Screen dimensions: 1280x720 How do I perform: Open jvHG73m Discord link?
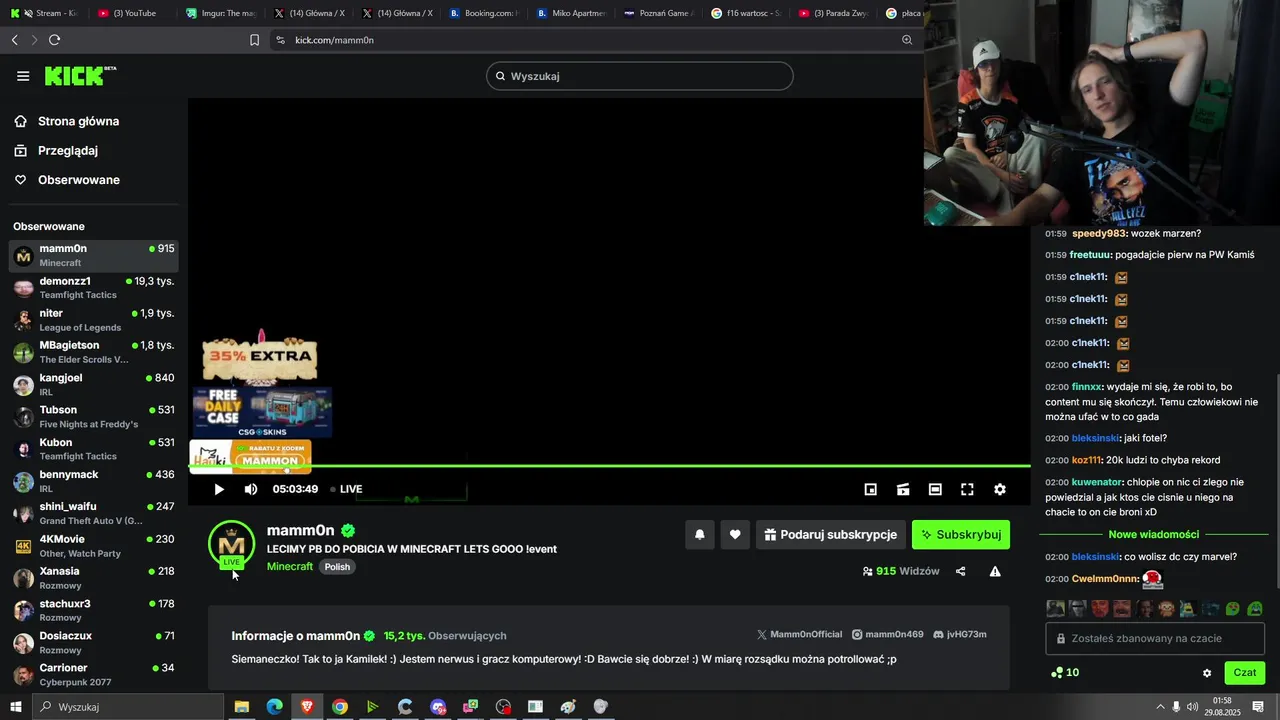coord(959,635)
